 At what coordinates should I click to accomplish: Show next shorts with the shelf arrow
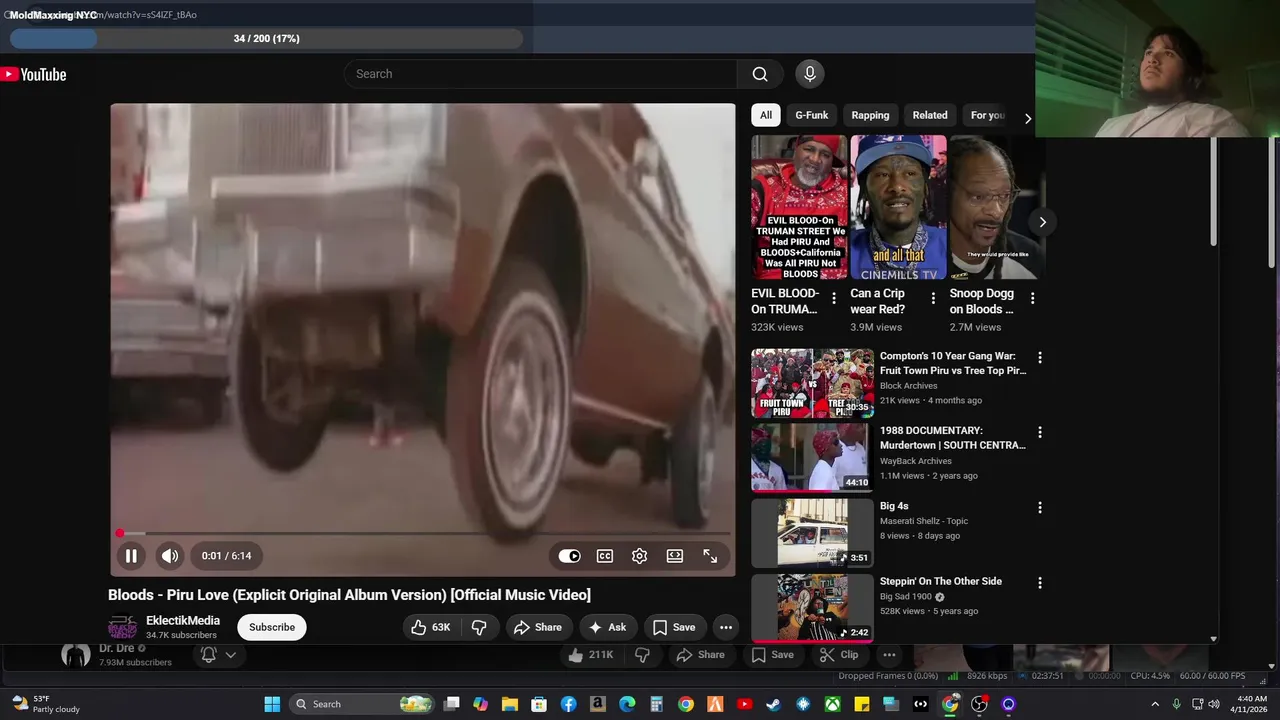[x=1042, y=222]
